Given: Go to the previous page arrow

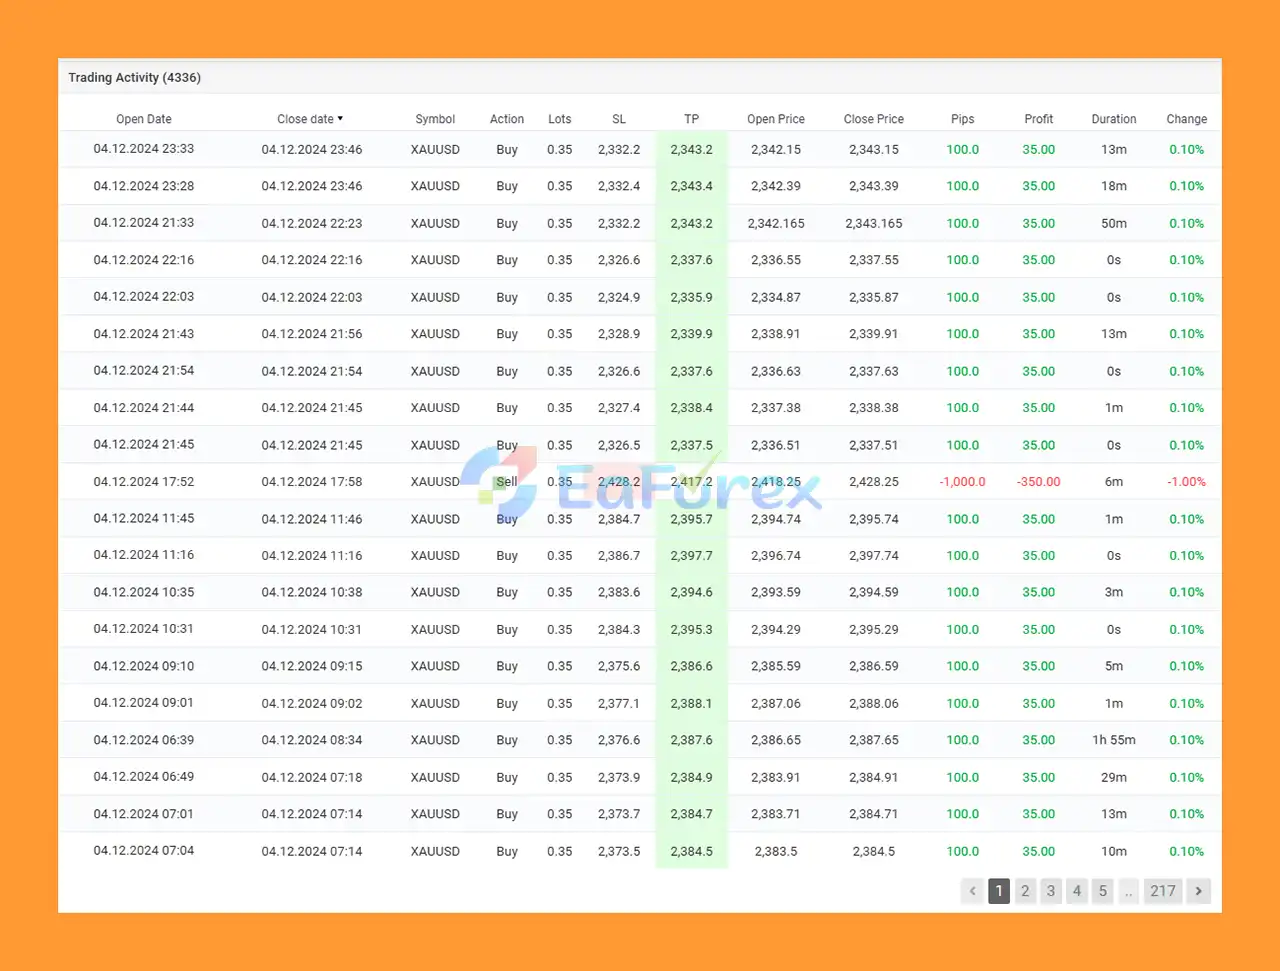Looking at the screenshot, I should tap(973, 891).
